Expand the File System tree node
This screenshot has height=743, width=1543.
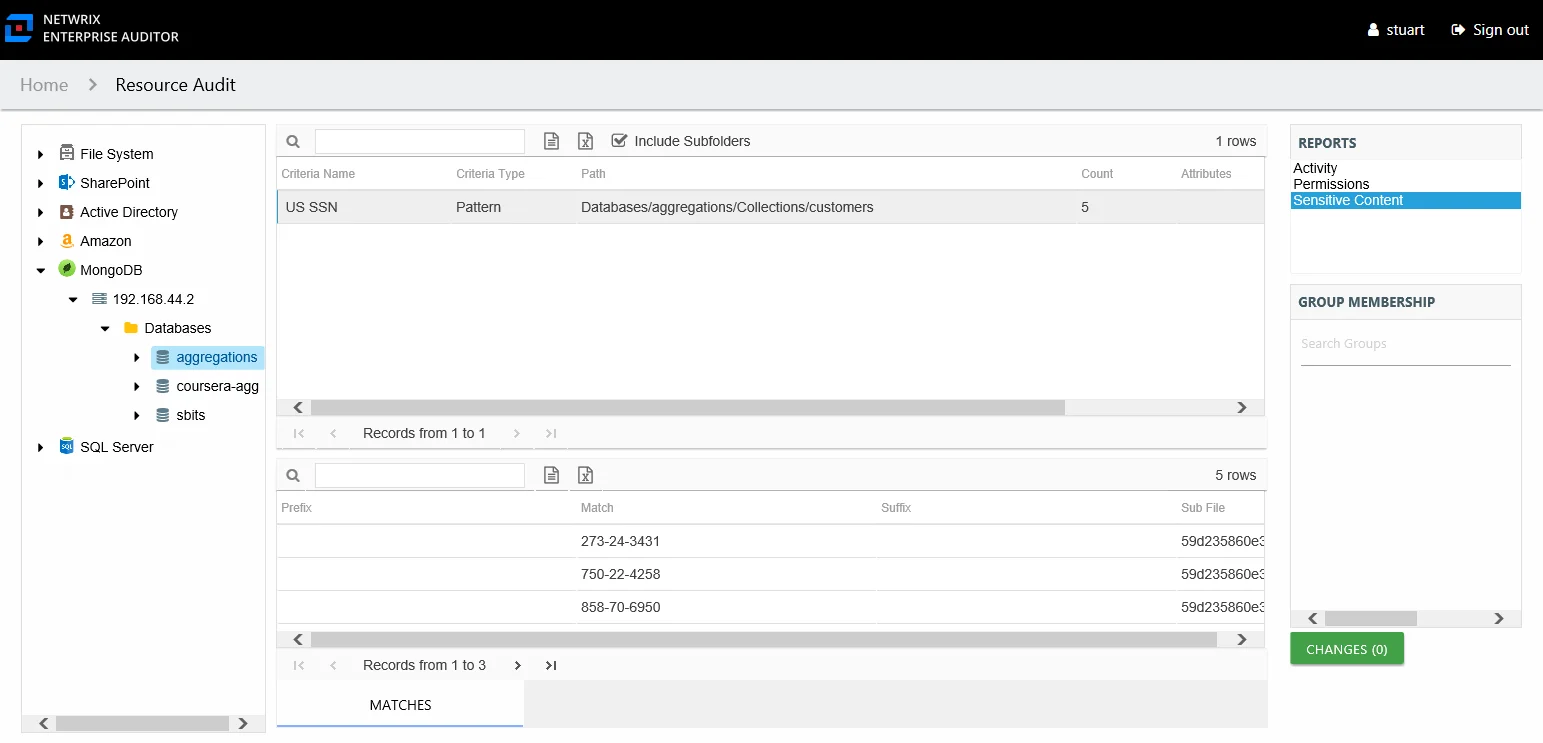point(41,154)
